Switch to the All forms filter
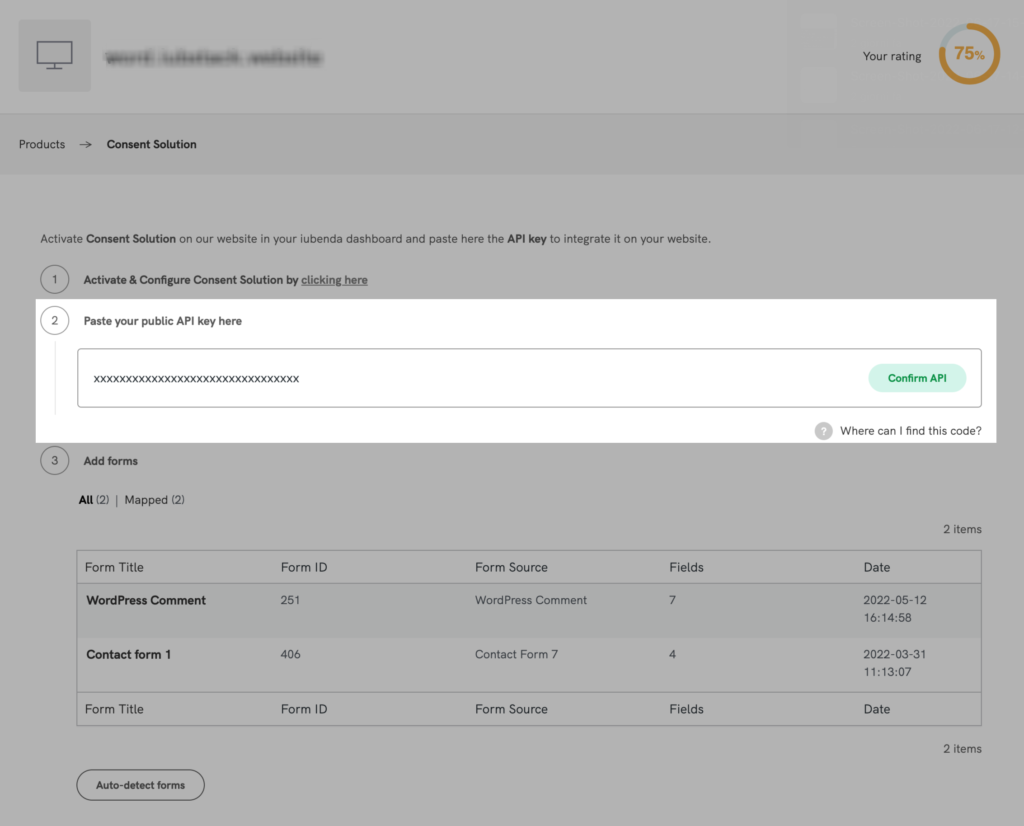 (x=87, y=499)
